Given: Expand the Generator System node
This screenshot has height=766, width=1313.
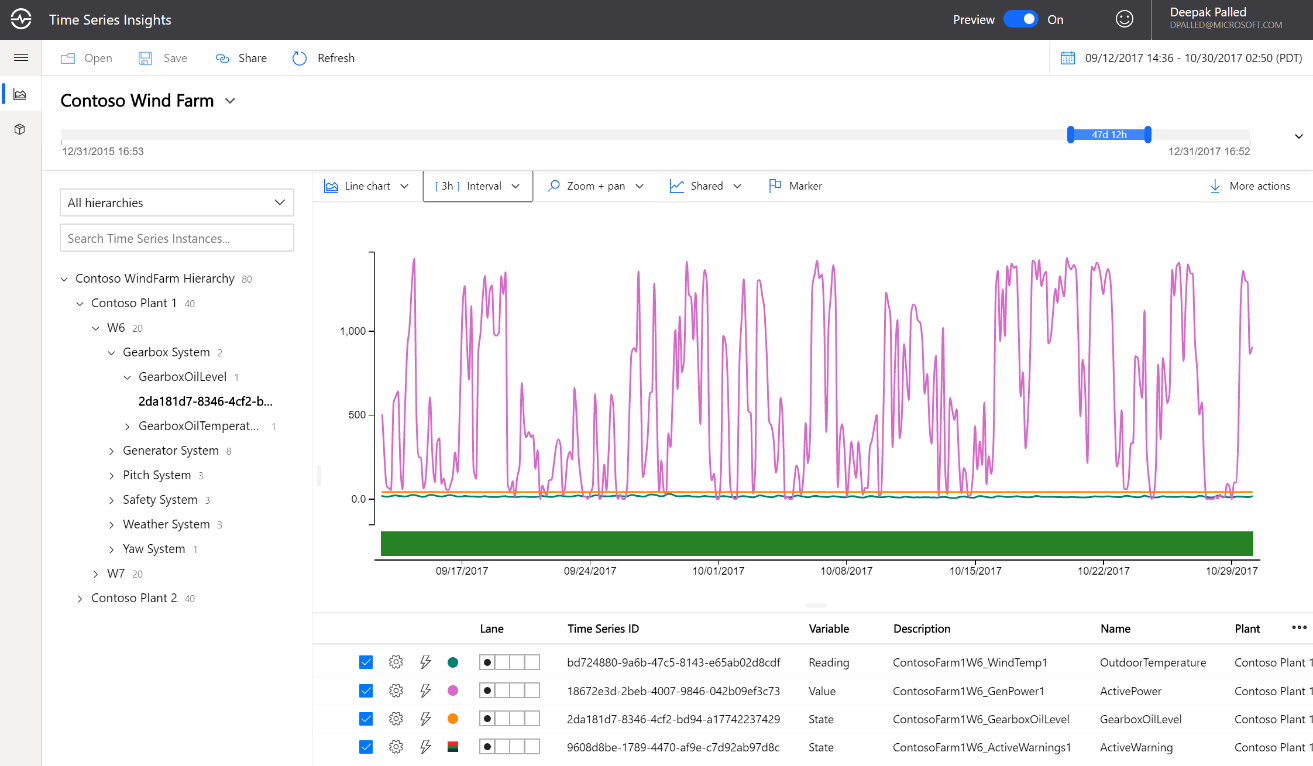Looking at the screenshot, I should click(111, 450).
